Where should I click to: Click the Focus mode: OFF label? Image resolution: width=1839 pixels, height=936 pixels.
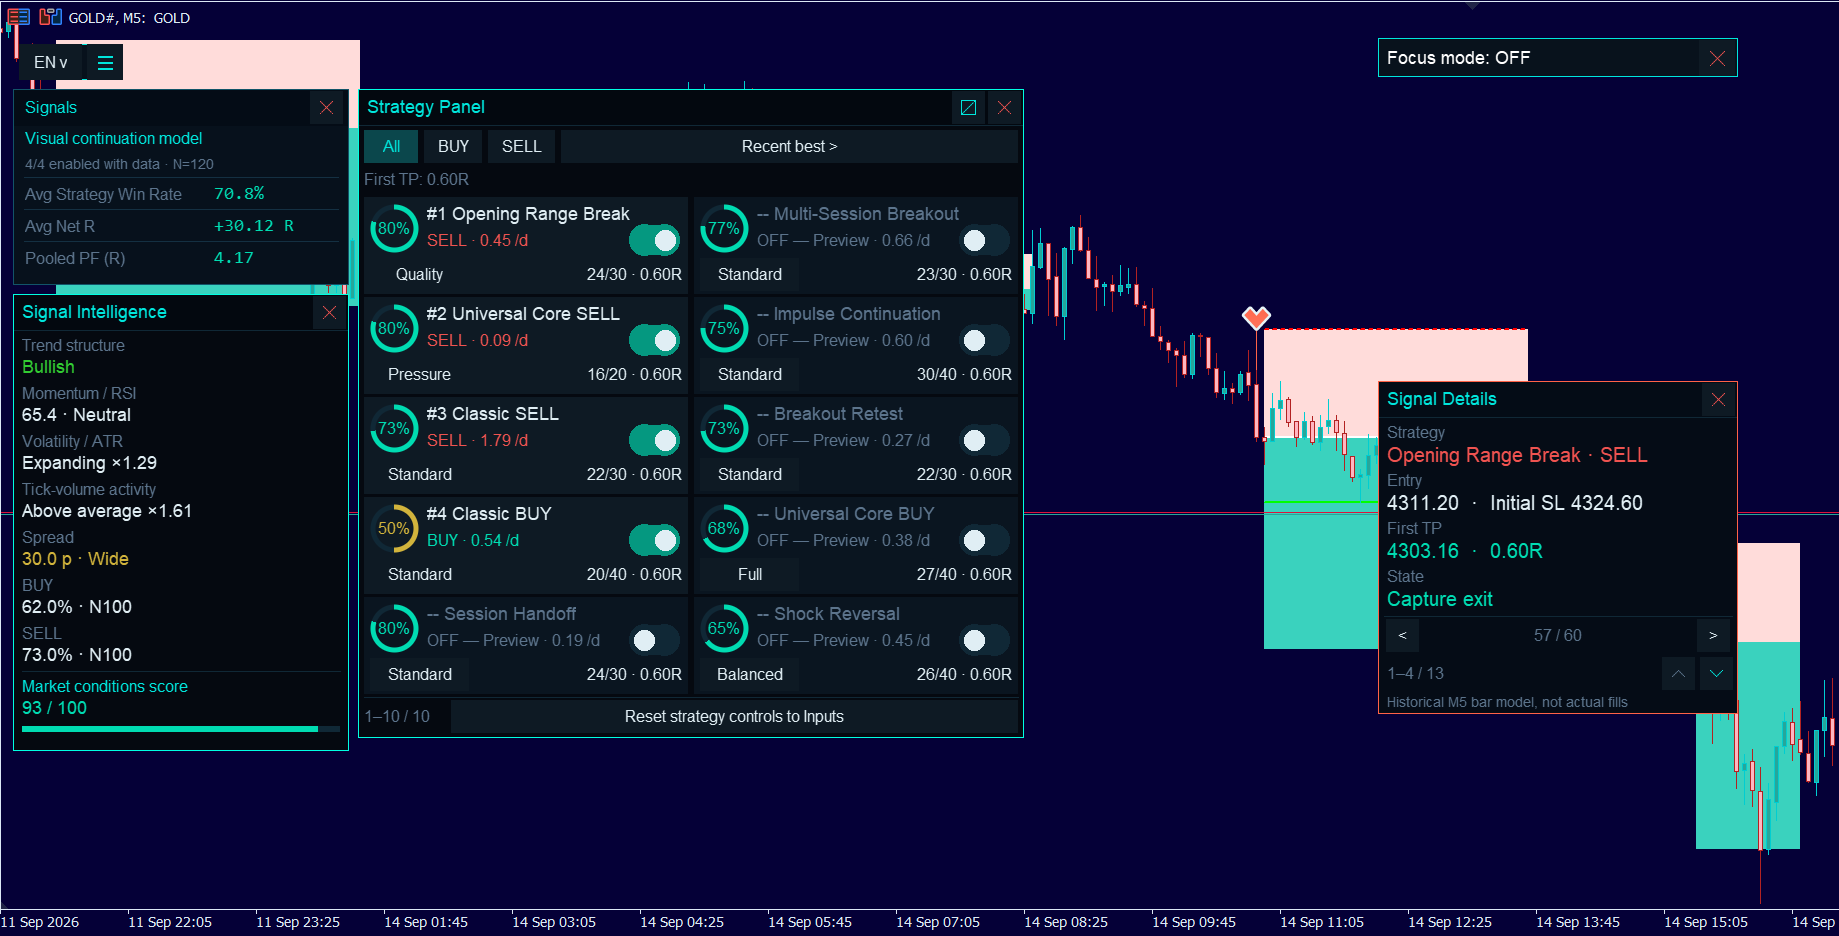click(1458, 58)
